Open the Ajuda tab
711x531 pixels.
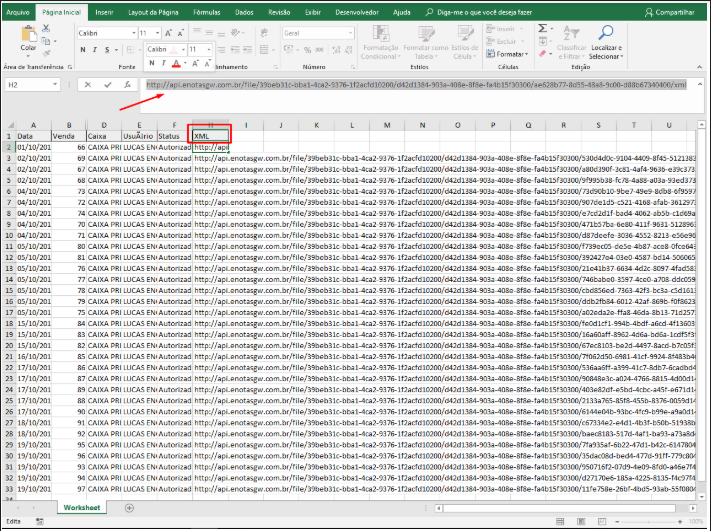point(402,12)
